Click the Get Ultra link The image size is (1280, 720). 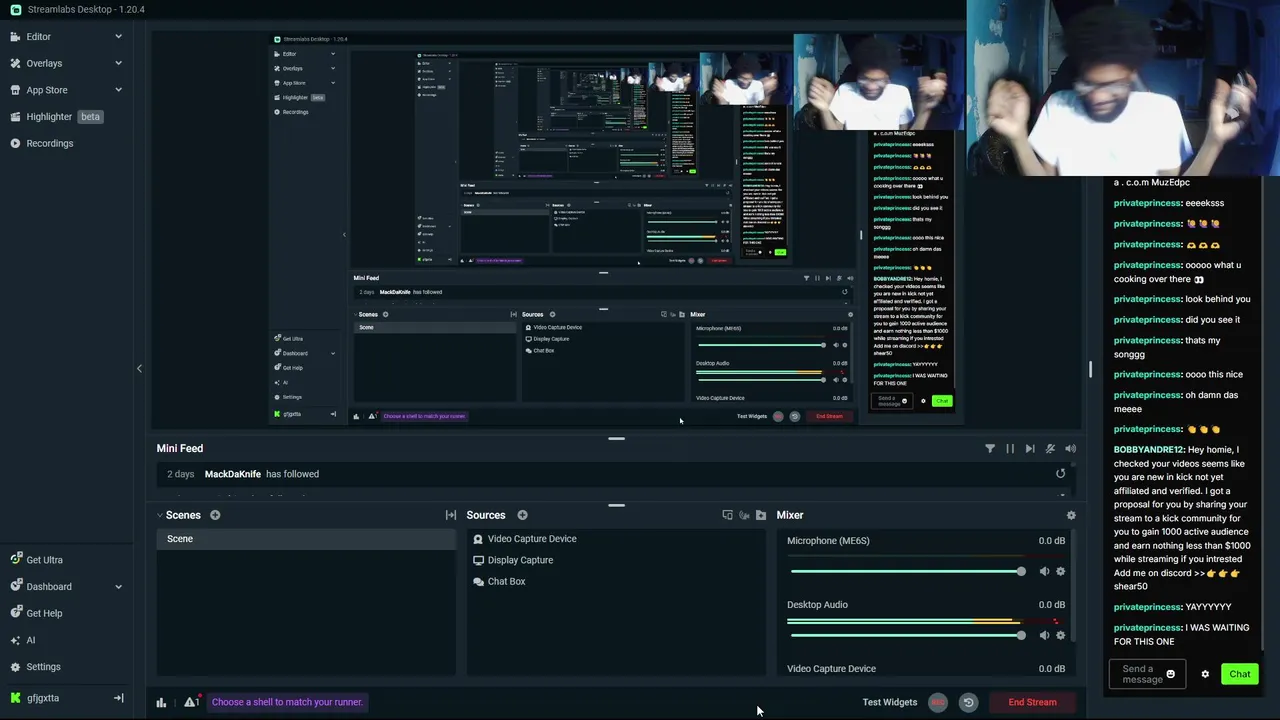coord(44,560)
